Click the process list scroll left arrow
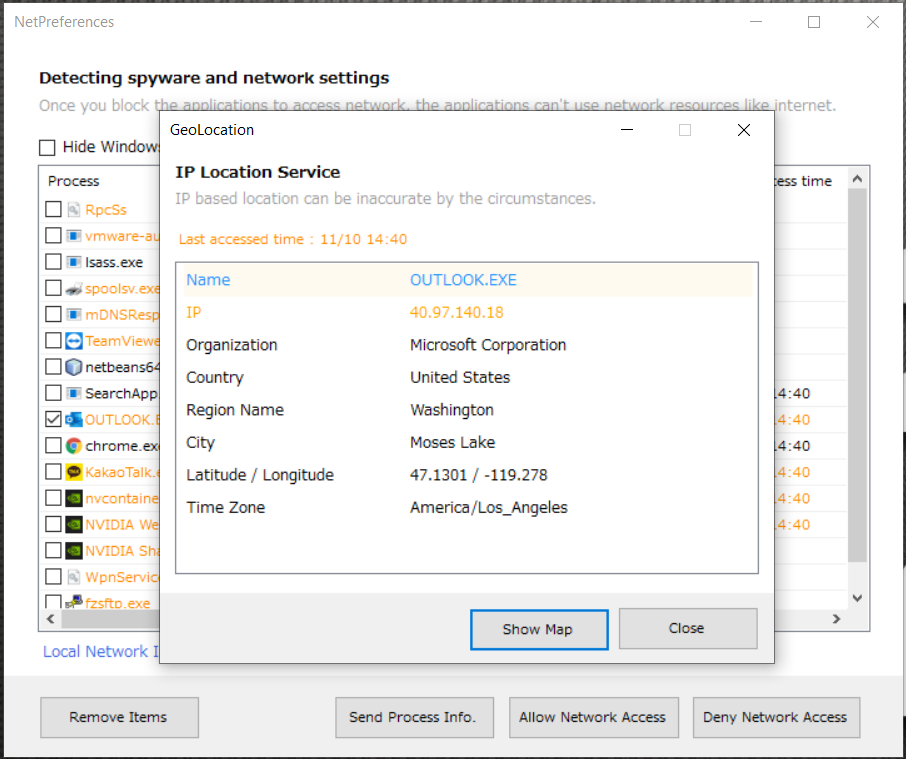This screenshot has height=759, width=906. [x=51, y=619]
